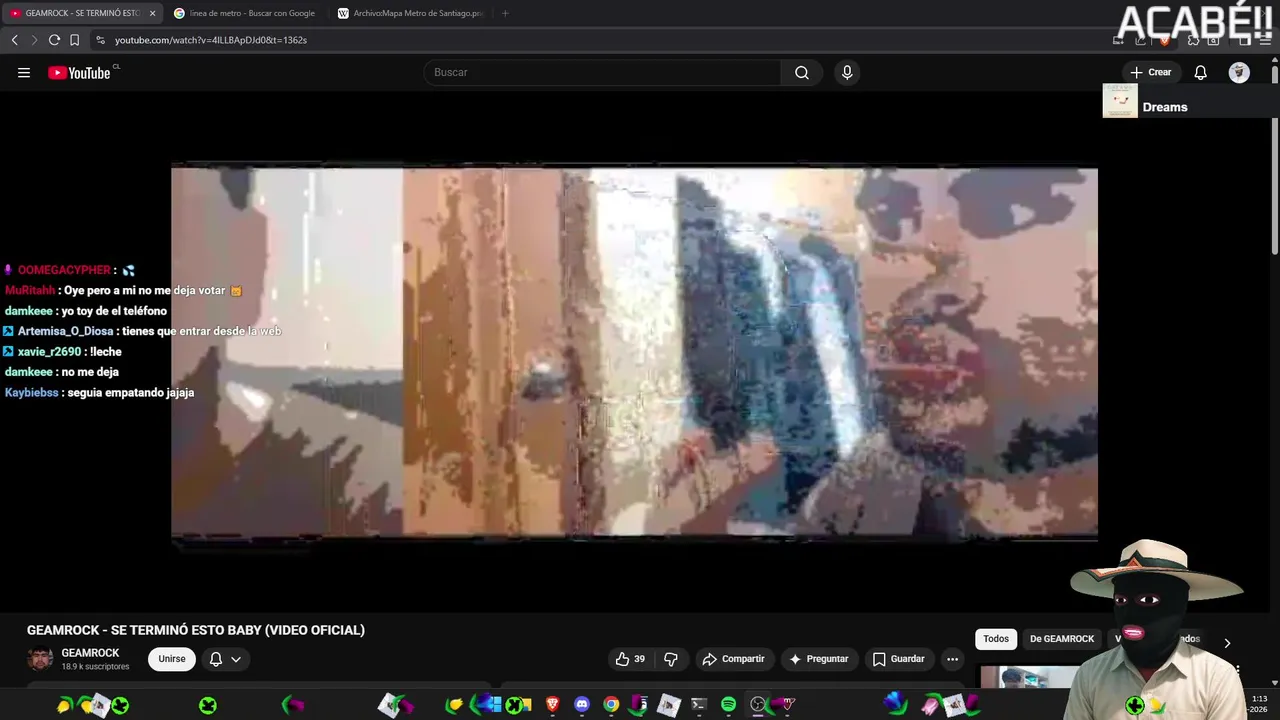
Task: Open Brave browser from the taskbar
Action: coord(552,705)
